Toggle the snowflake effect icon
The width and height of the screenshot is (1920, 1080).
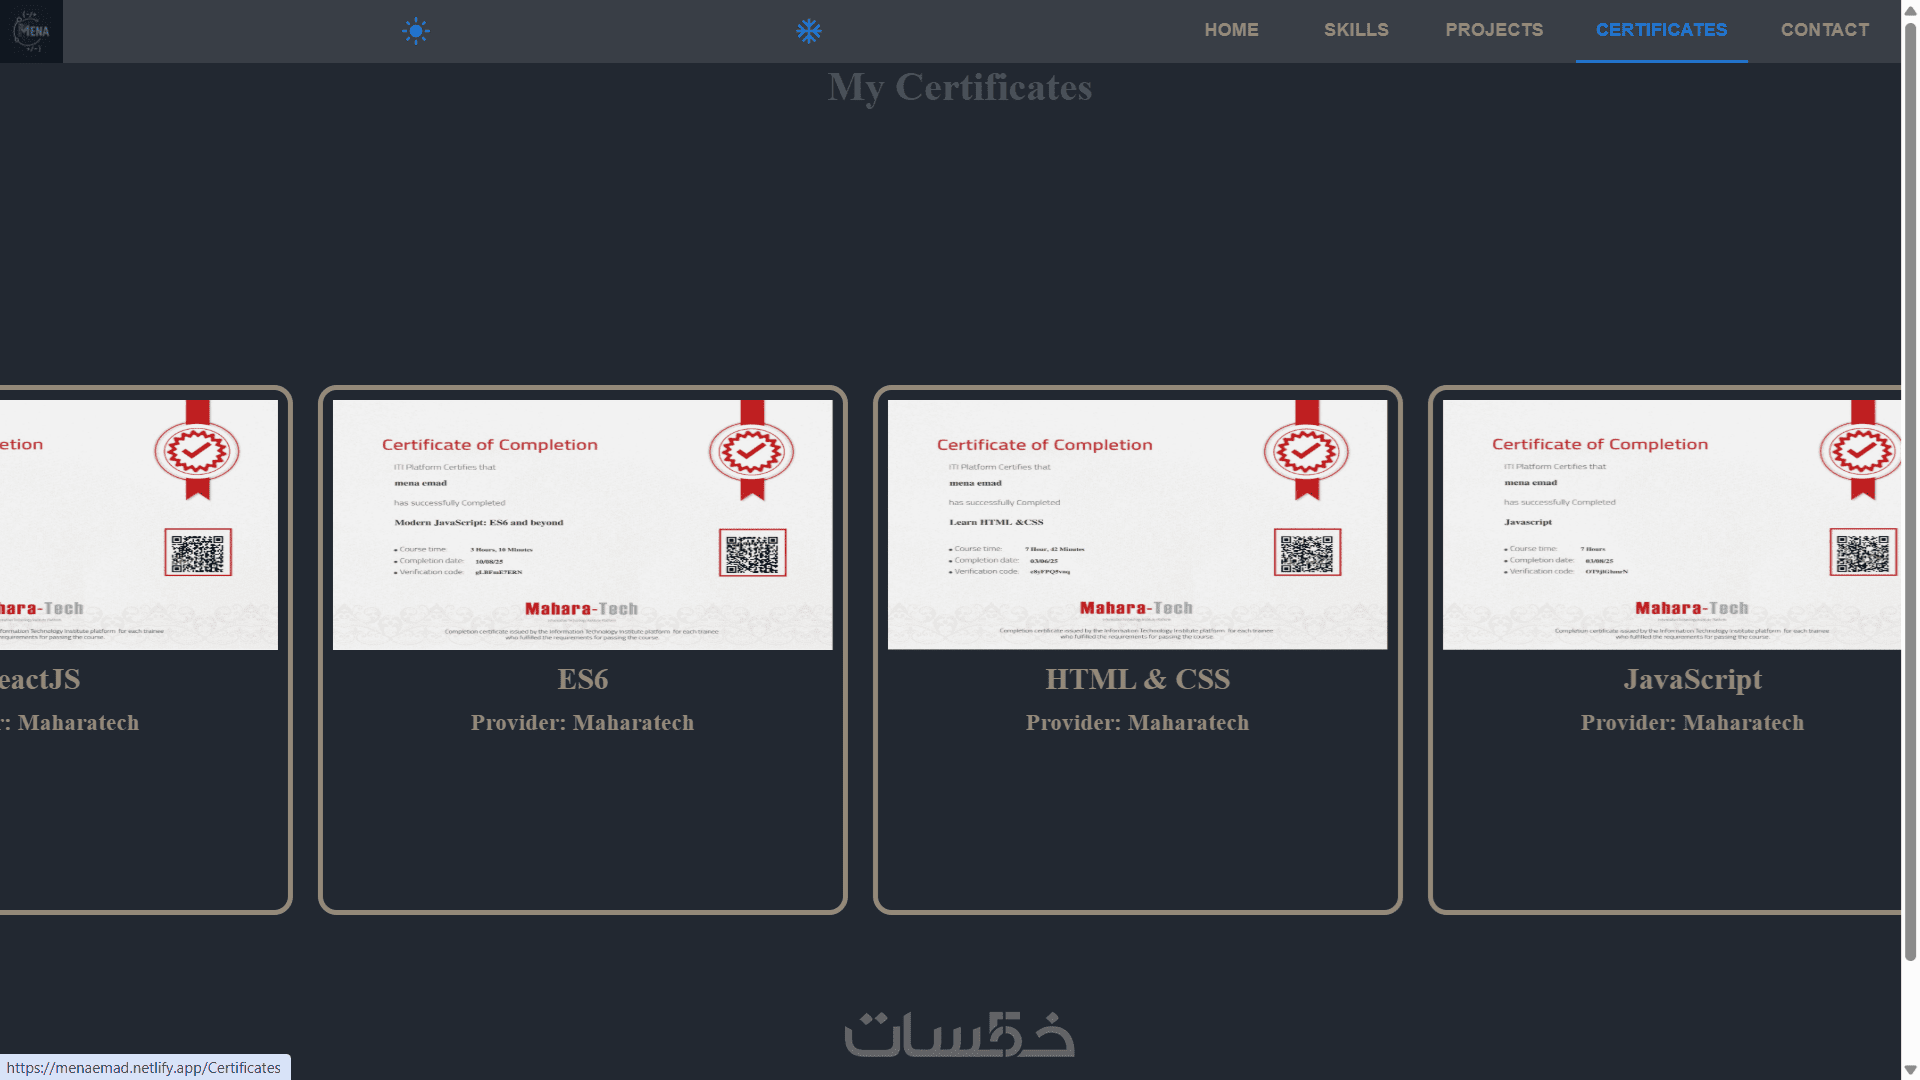[x=809, y=31]
